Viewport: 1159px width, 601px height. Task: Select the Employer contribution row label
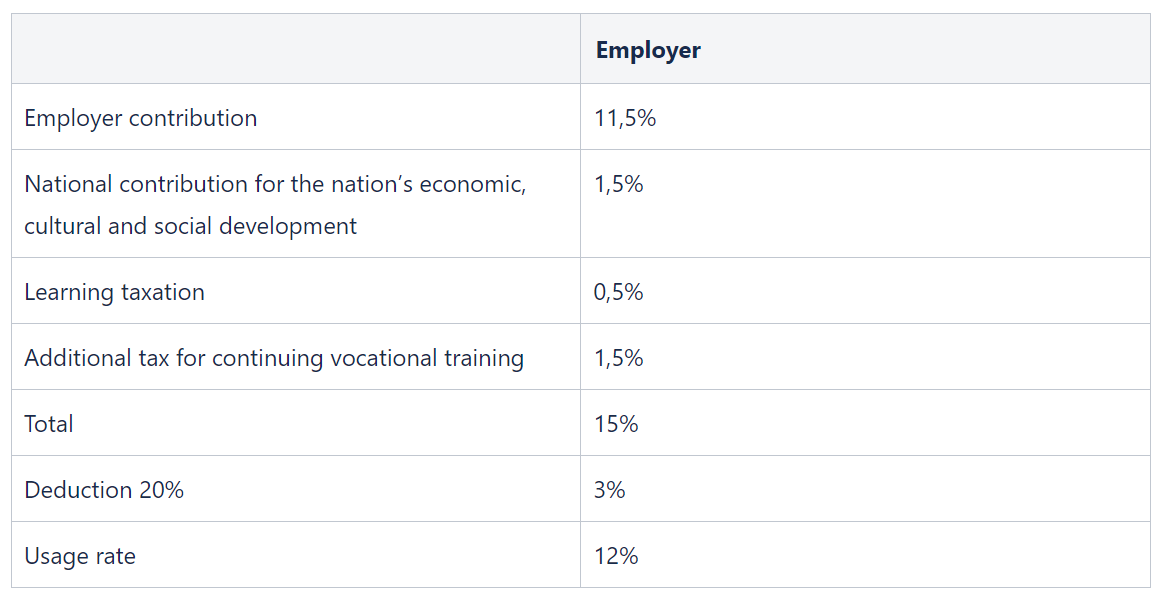pyautogui.click(x=140, y=118)
